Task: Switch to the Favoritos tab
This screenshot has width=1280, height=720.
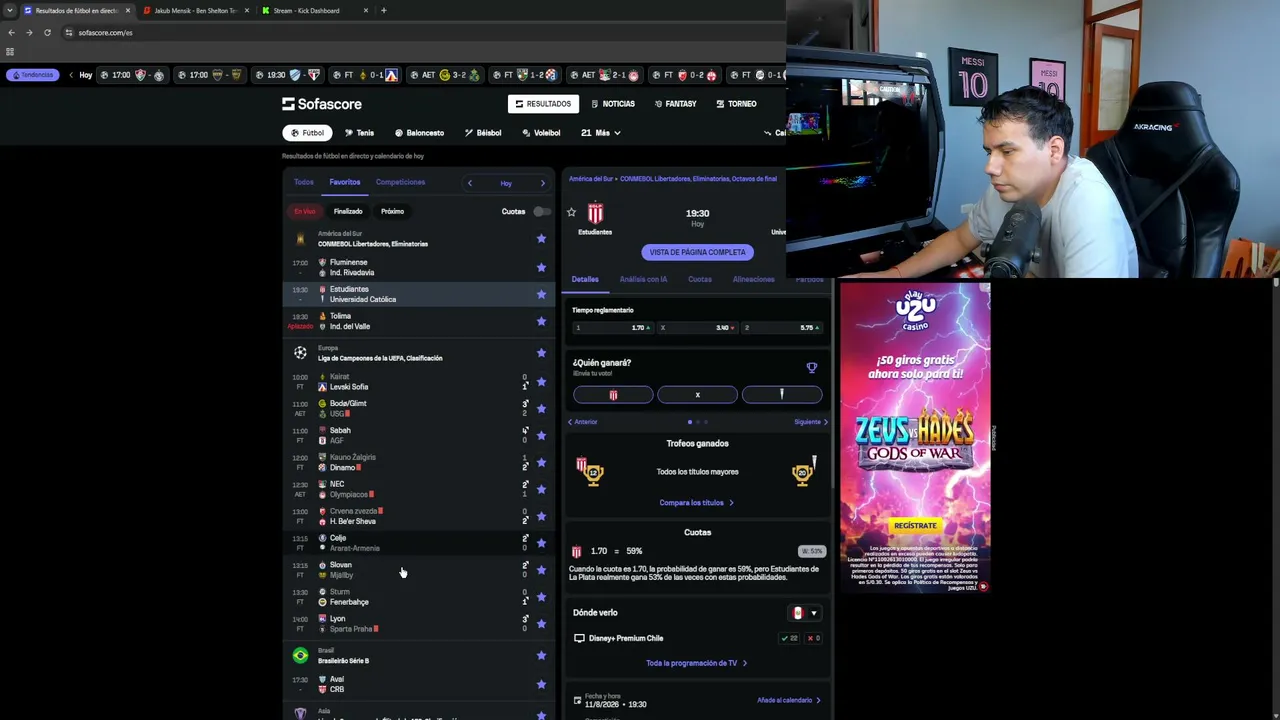Action: coord(345,182)
